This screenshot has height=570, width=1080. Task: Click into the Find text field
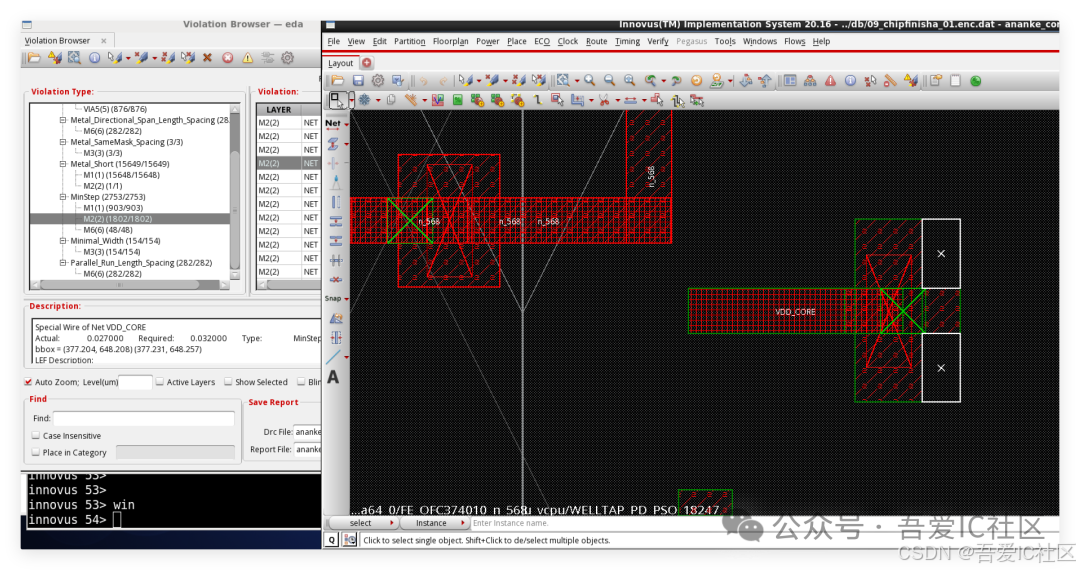[143, 418]
